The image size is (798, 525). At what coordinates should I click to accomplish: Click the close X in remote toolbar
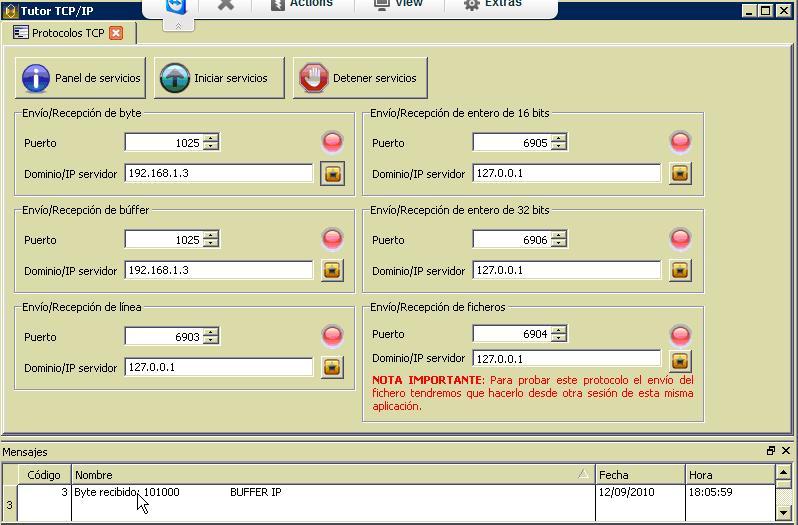(x=225, y=4)
